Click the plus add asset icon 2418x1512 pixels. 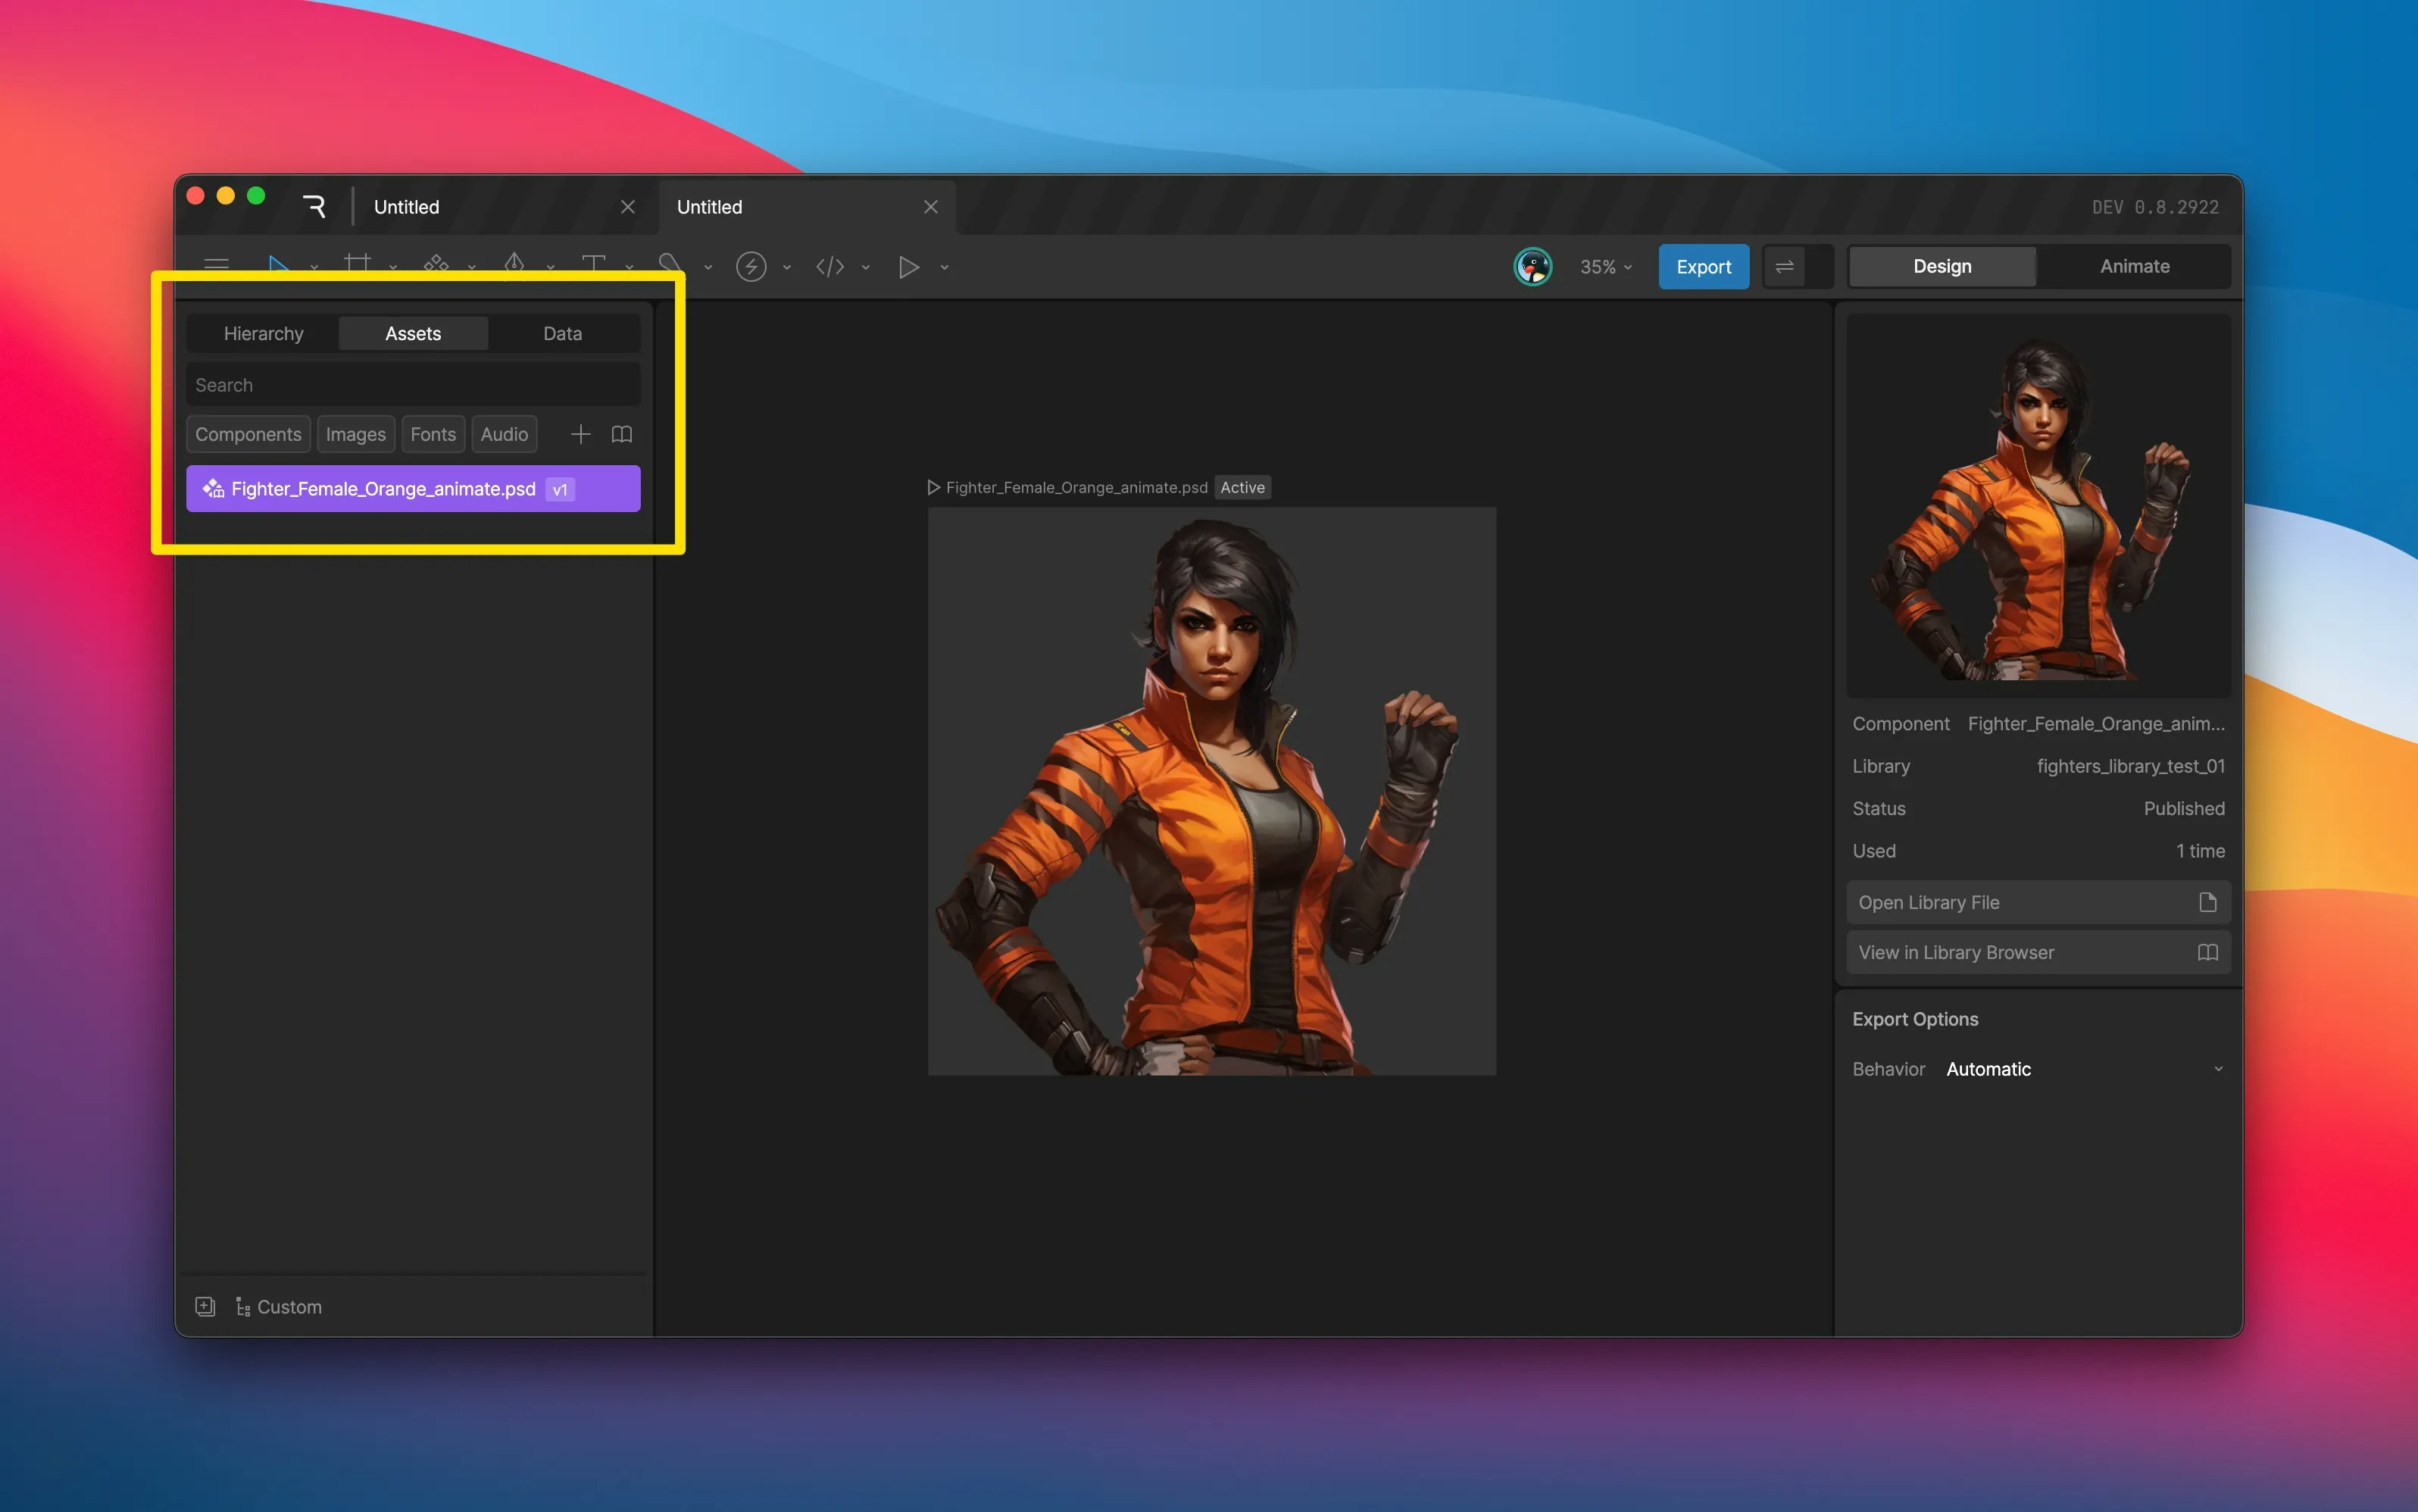(580, 434)
